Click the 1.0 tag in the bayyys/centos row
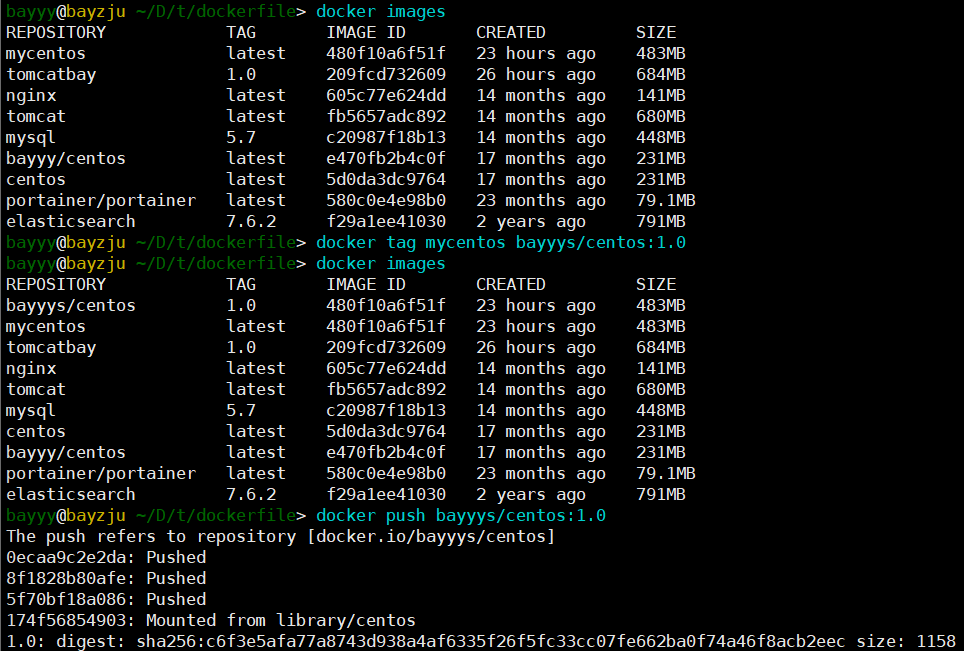 [x=241, y=306]
